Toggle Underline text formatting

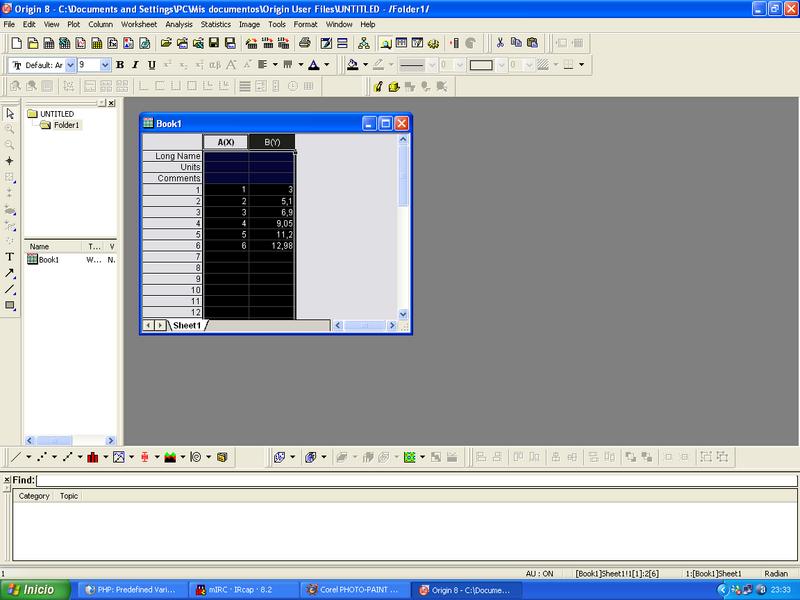click(151, 65)
